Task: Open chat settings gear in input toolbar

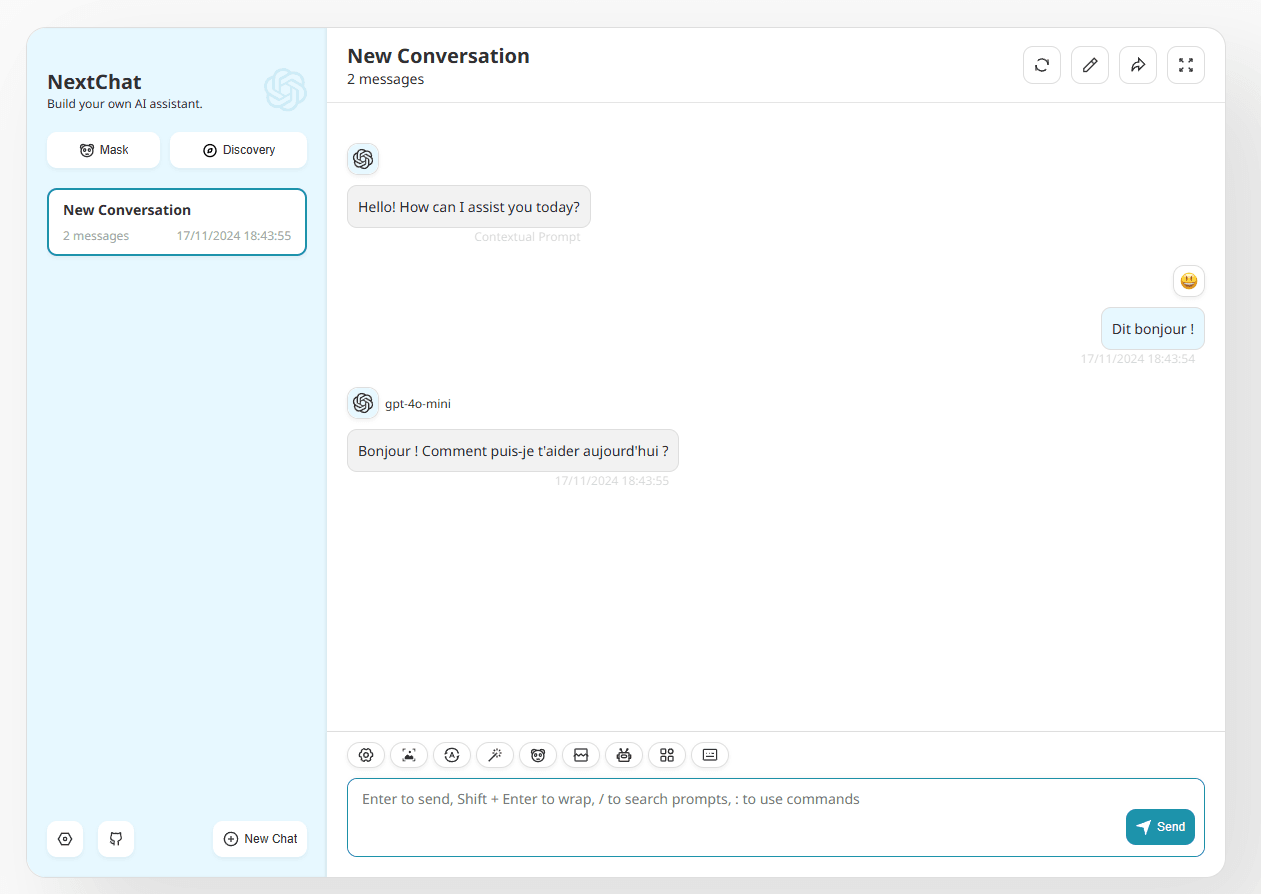Action: [366, 755]
